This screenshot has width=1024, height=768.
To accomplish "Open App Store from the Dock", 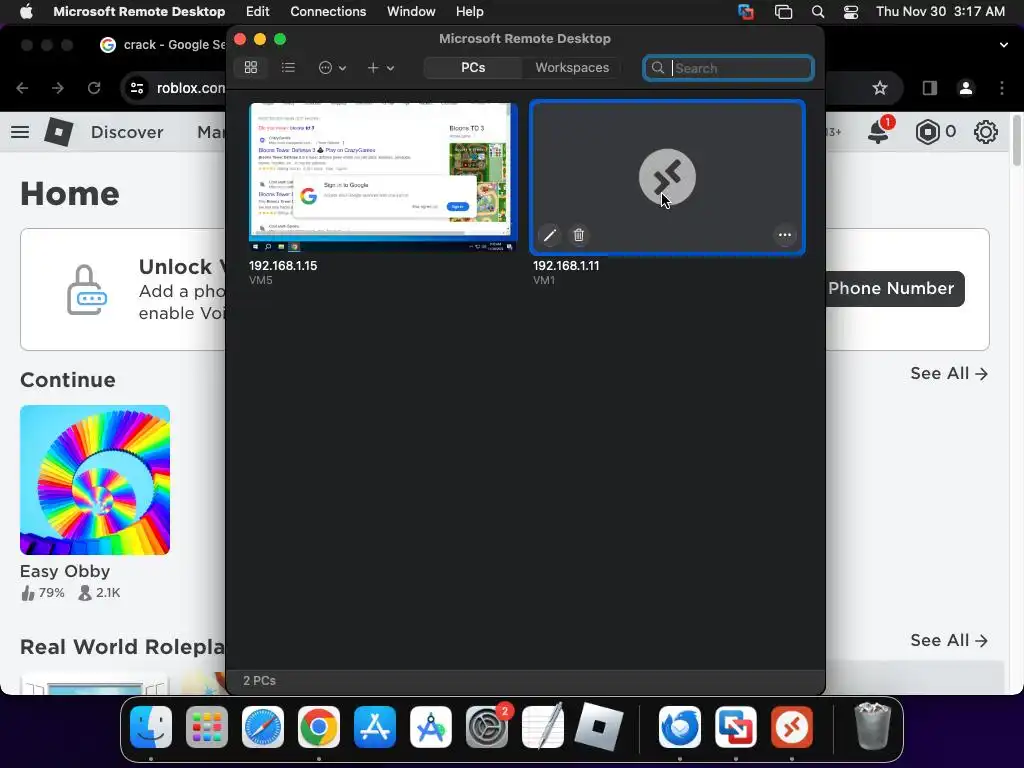I will click(x=375, y=727).
